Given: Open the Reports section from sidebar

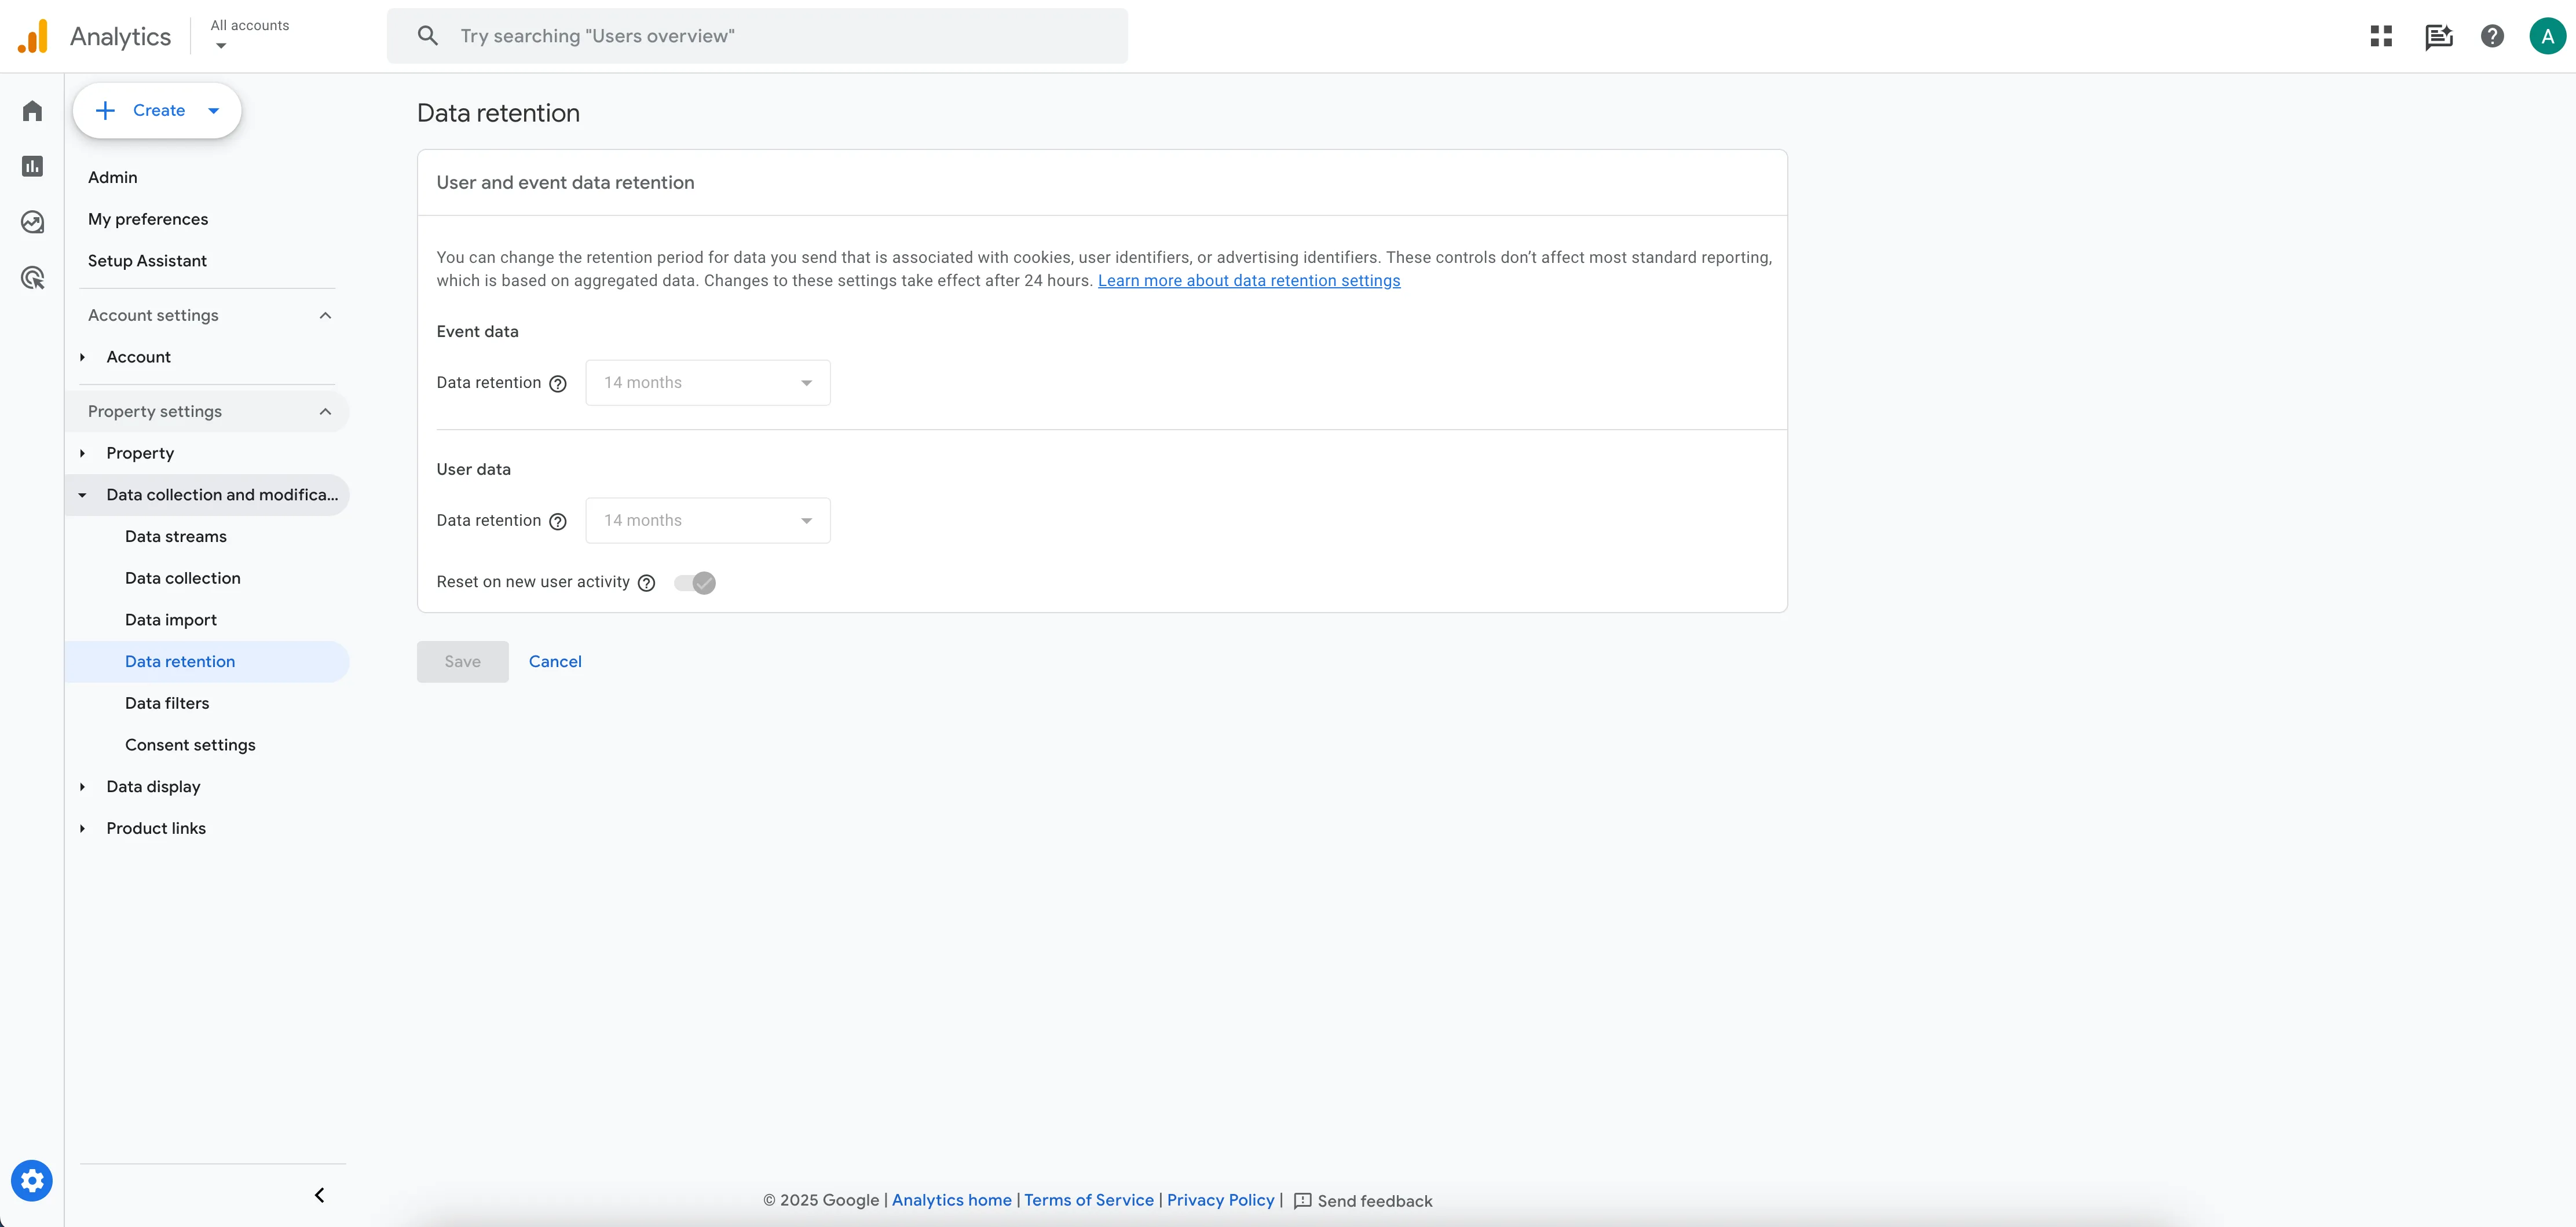Looking at the screenshot, I should click(x=32, y=166).
